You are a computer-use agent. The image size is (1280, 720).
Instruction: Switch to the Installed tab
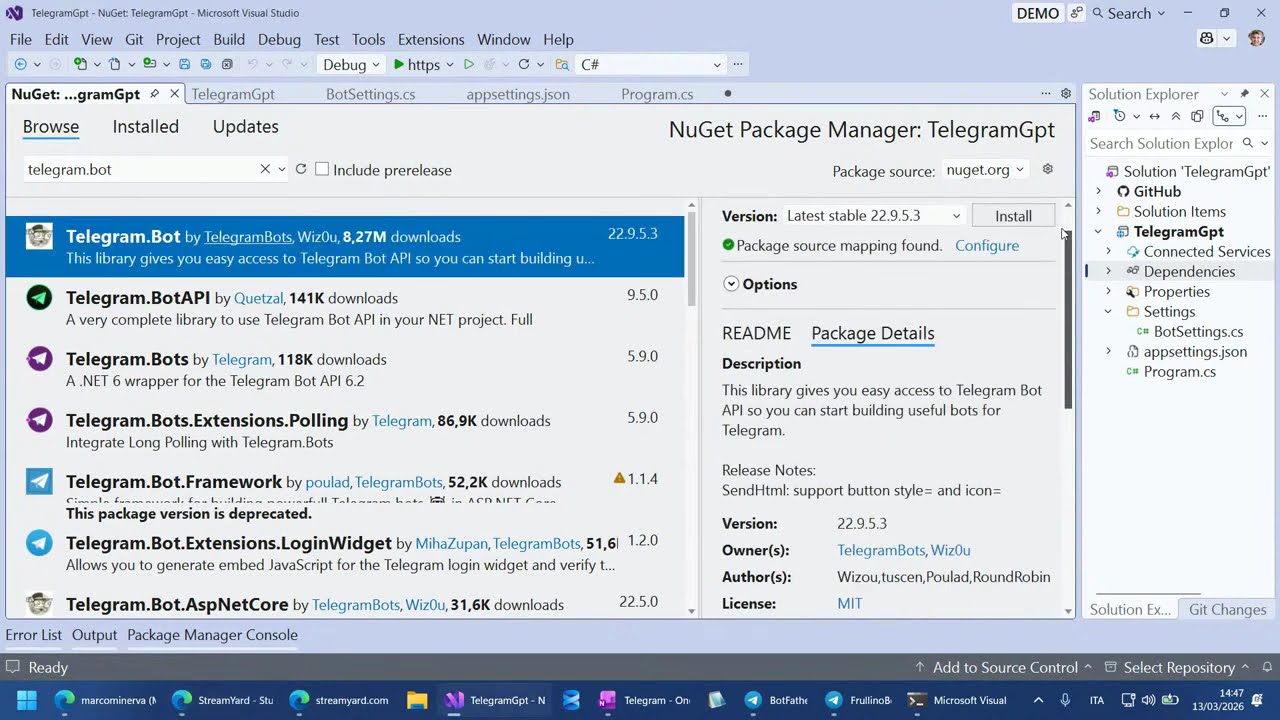tap(146, 127)
